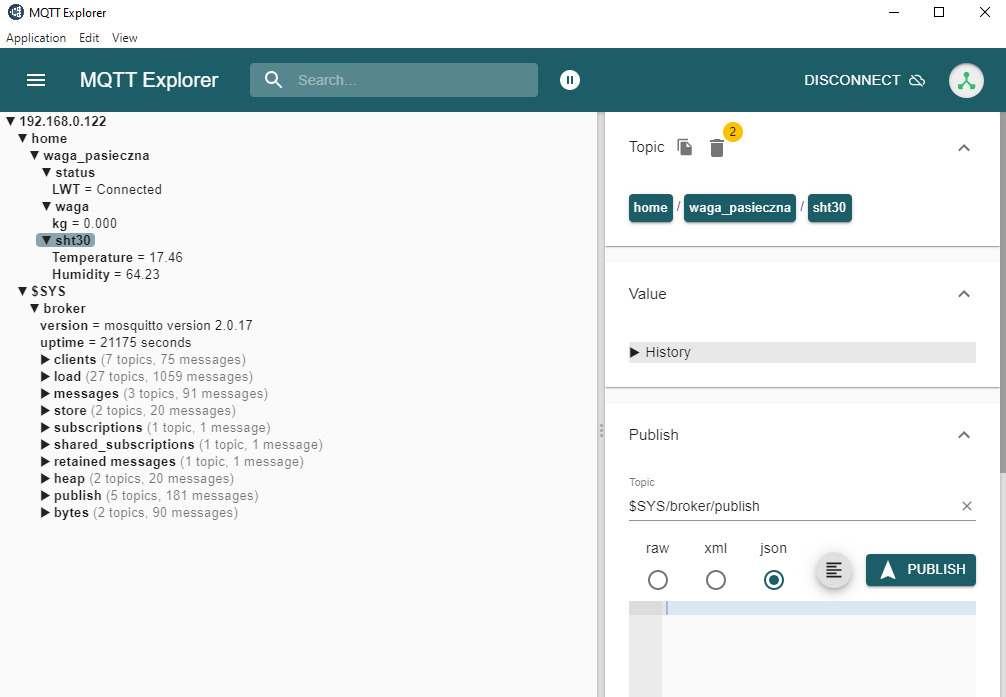The width and height of the screenshot is (1006, 697).
Task: Click the MQTT Explorer header title
Action: coord(149,80)
